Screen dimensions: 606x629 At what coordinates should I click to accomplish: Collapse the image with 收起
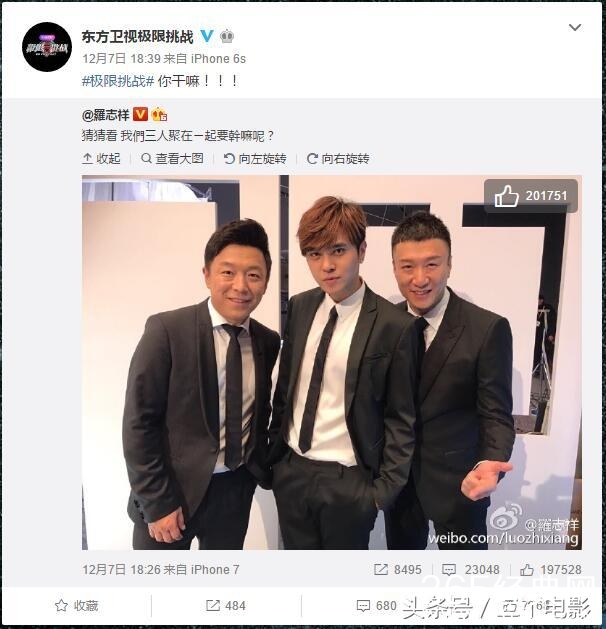pyautogui.click(x=101, y=159)
